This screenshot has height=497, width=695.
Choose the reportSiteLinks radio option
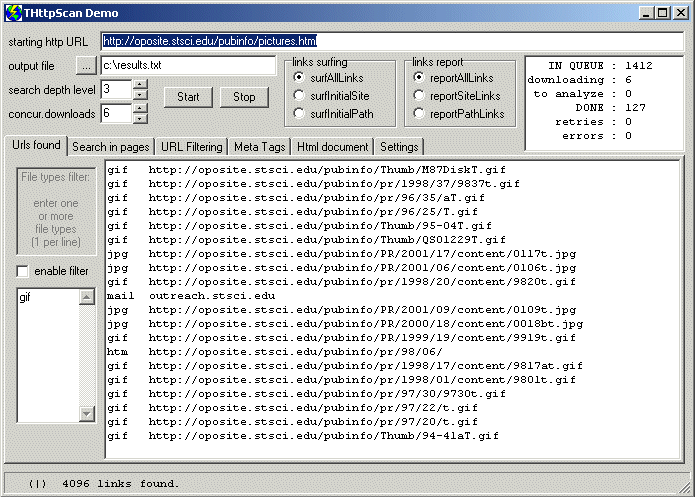[420, 95]
